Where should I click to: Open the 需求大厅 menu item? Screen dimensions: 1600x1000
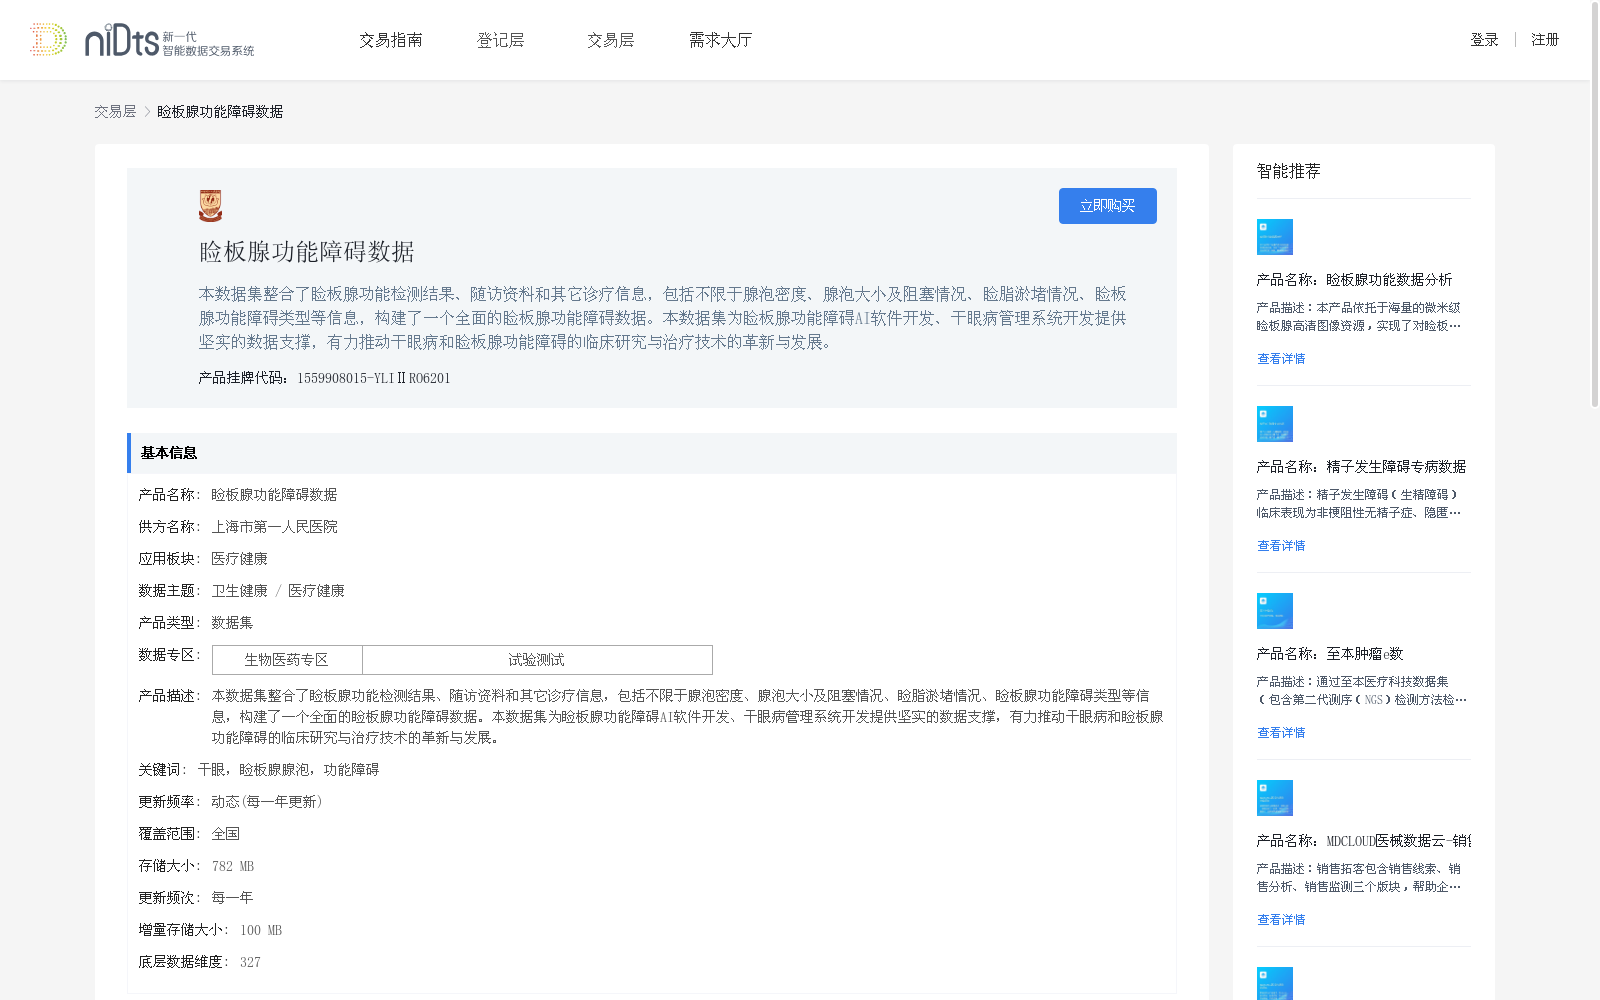click(x=720, y=40)
